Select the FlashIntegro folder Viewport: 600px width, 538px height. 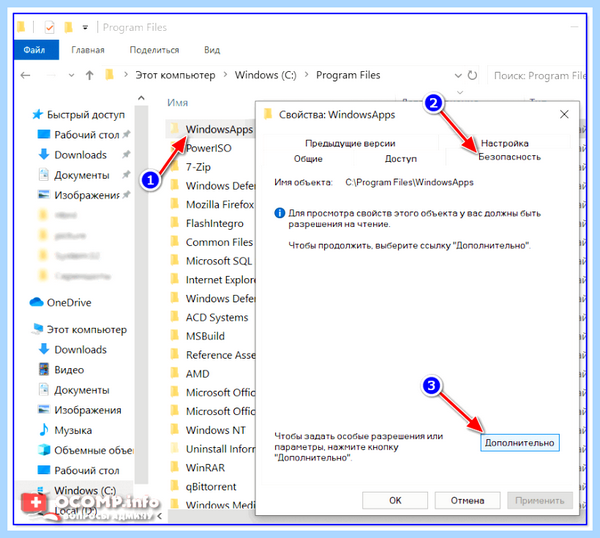tap(207, 223)
